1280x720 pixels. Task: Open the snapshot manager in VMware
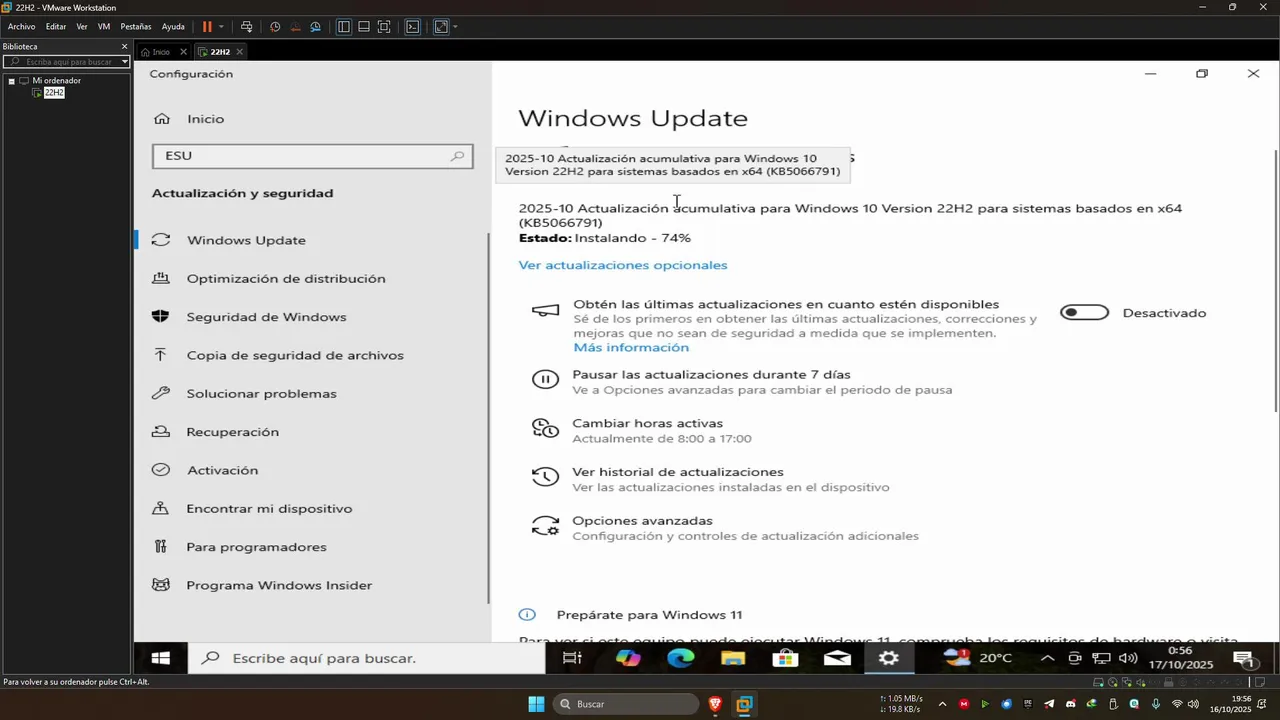pyautogui.click(x=315, y=27)
